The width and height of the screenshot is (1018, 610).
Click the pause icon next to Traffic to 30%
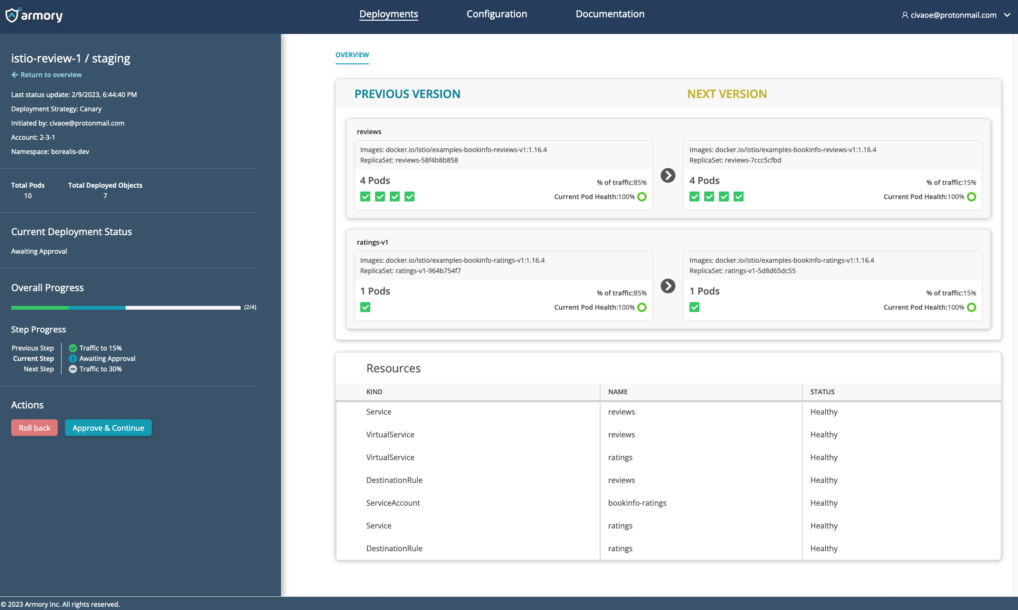[x=73, y=369]
